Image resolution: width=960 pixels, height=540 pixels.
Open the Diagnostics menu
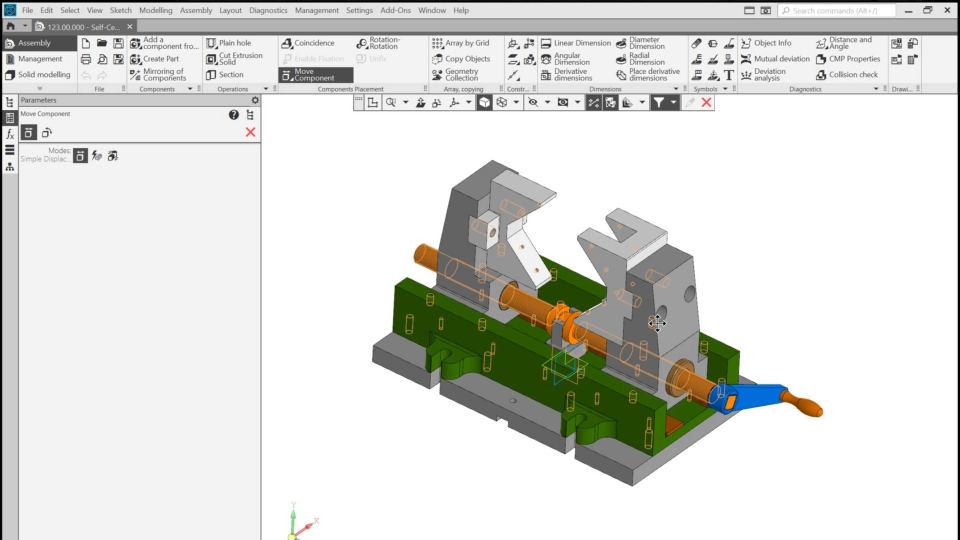pos(267,10)
